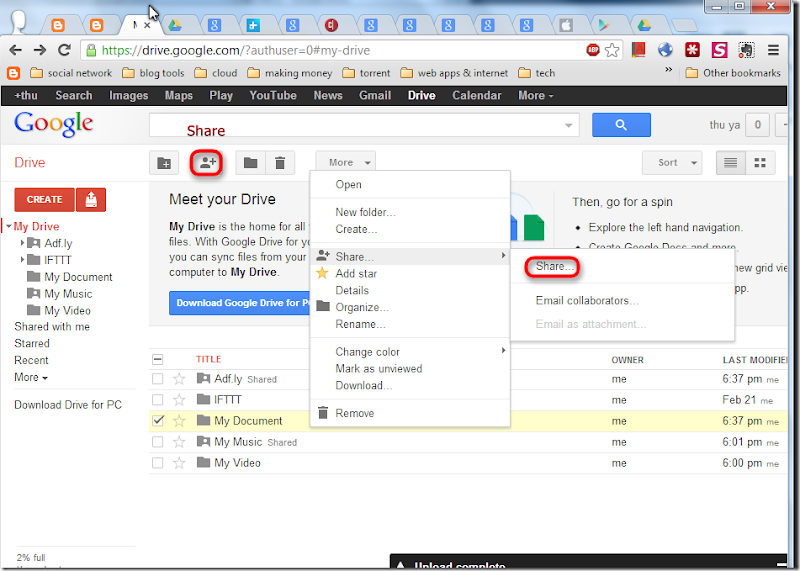Check the IFTTT row checkbox

[x=158, y=400]
